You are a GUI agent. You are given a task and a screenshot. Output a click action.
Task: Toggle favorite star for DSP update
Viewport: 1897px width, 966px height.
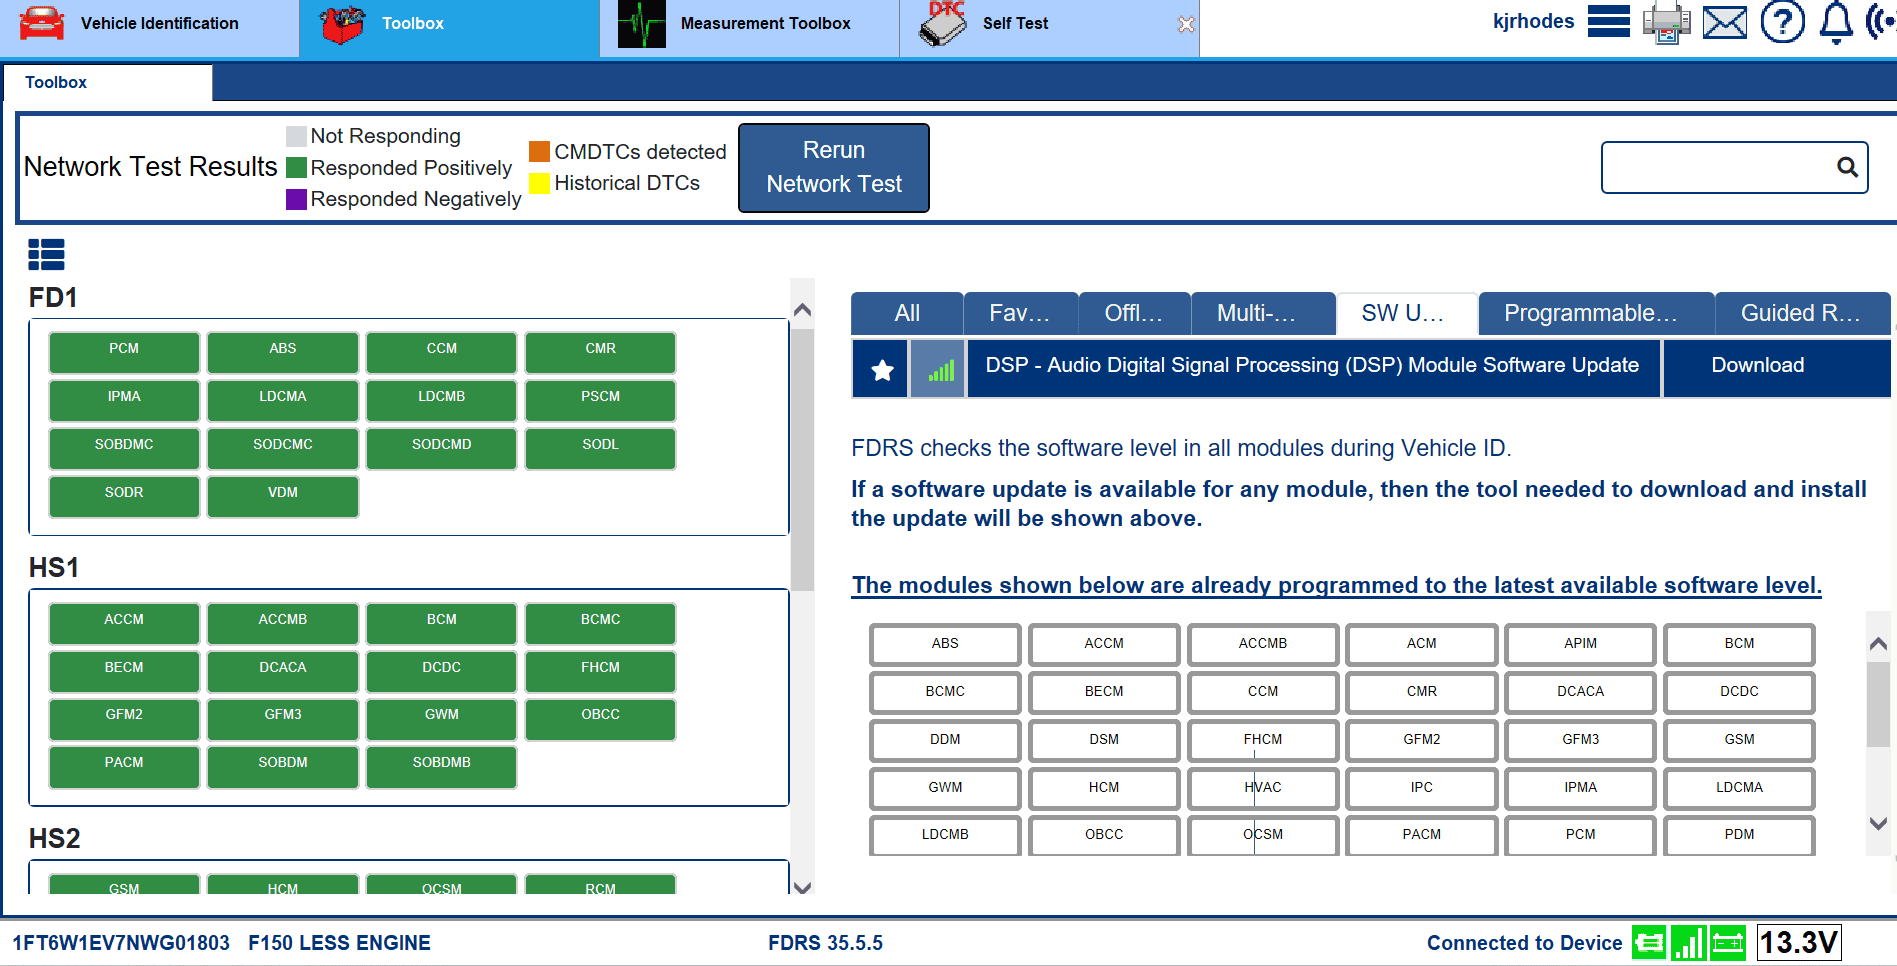[x=881, y=370]
